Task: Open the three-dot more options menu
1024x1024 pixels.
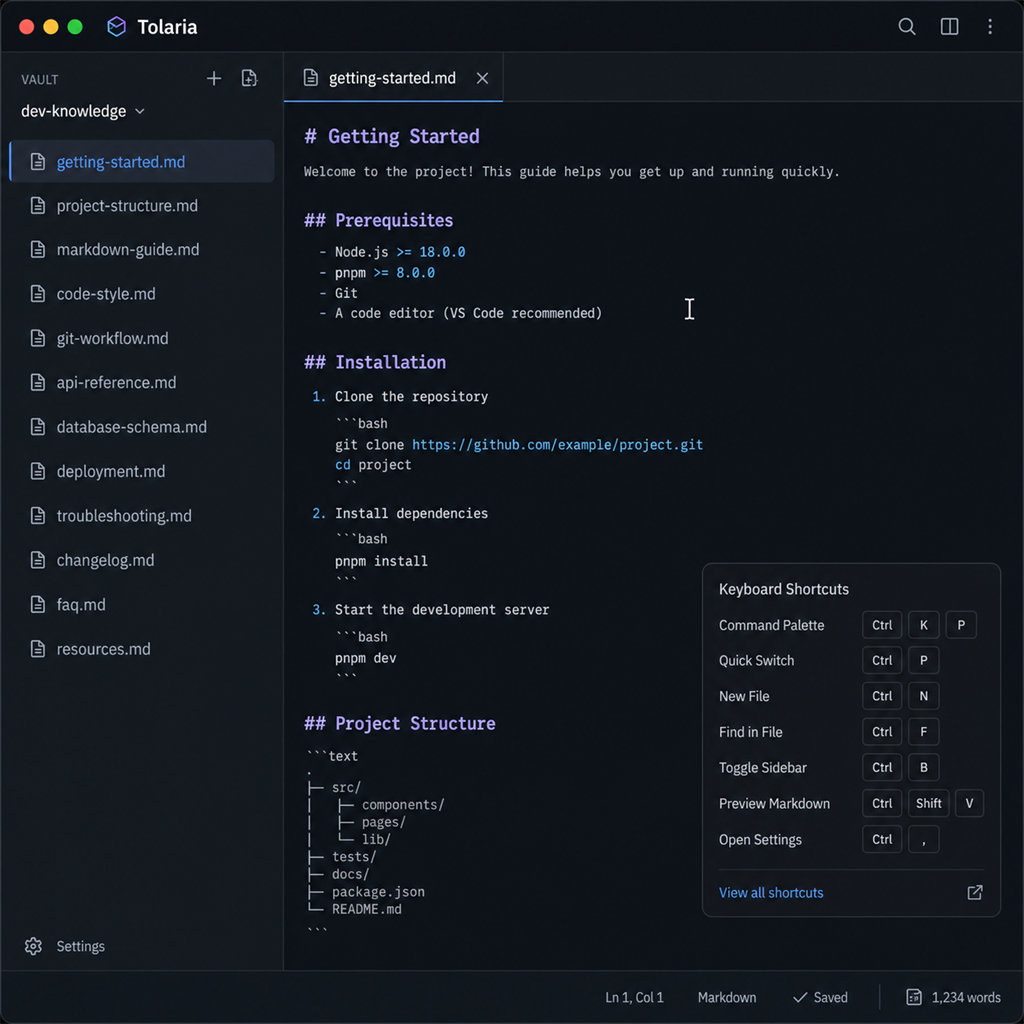Action: [990, 27]
